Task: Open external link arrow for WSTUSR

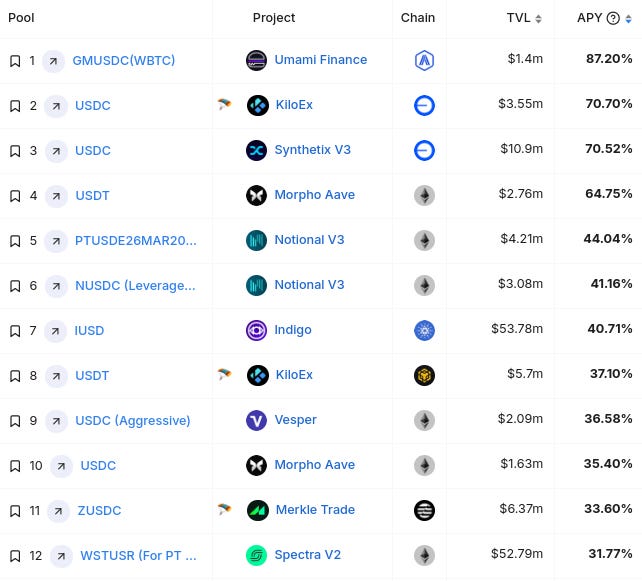Action: coord(61,556)
